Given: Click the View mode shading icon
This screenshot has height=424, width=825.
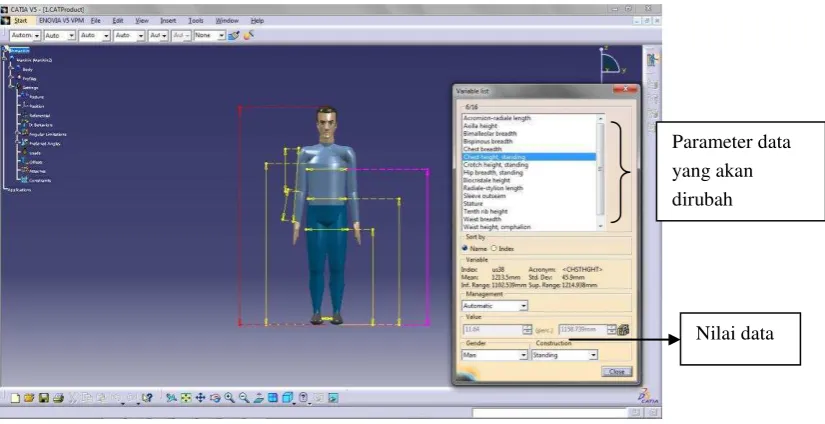Looking at the screenshot, I should pos(304,398).
